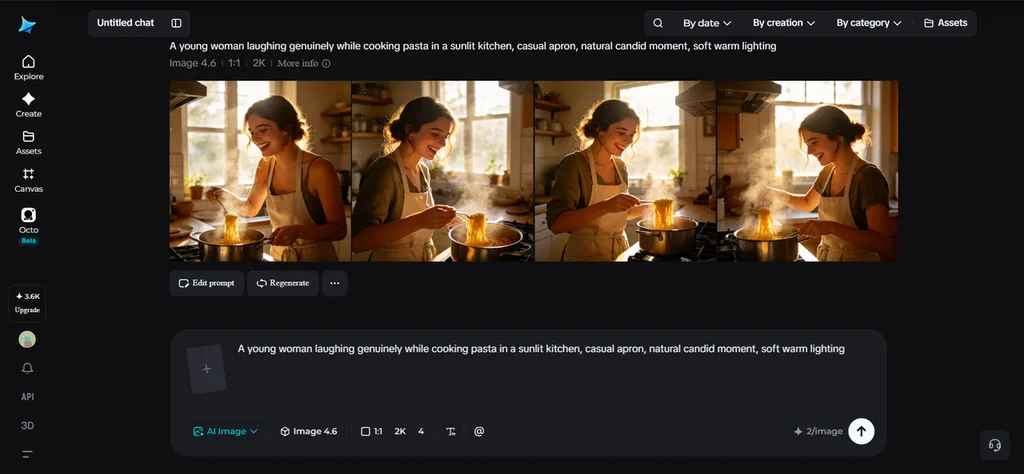Submit prompt with the up arrow button
Viewport: 1024px width, 474px height.
click(x=861, y=431)
